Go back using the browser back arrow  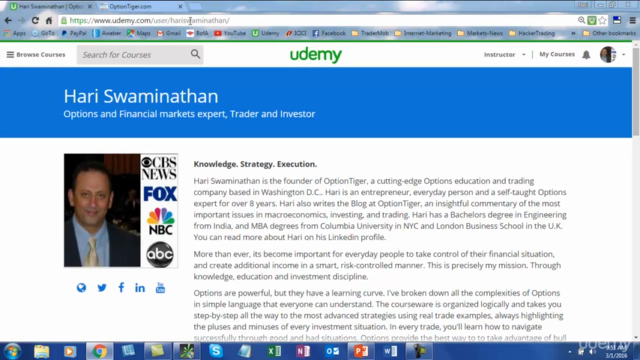pos(8,20)
